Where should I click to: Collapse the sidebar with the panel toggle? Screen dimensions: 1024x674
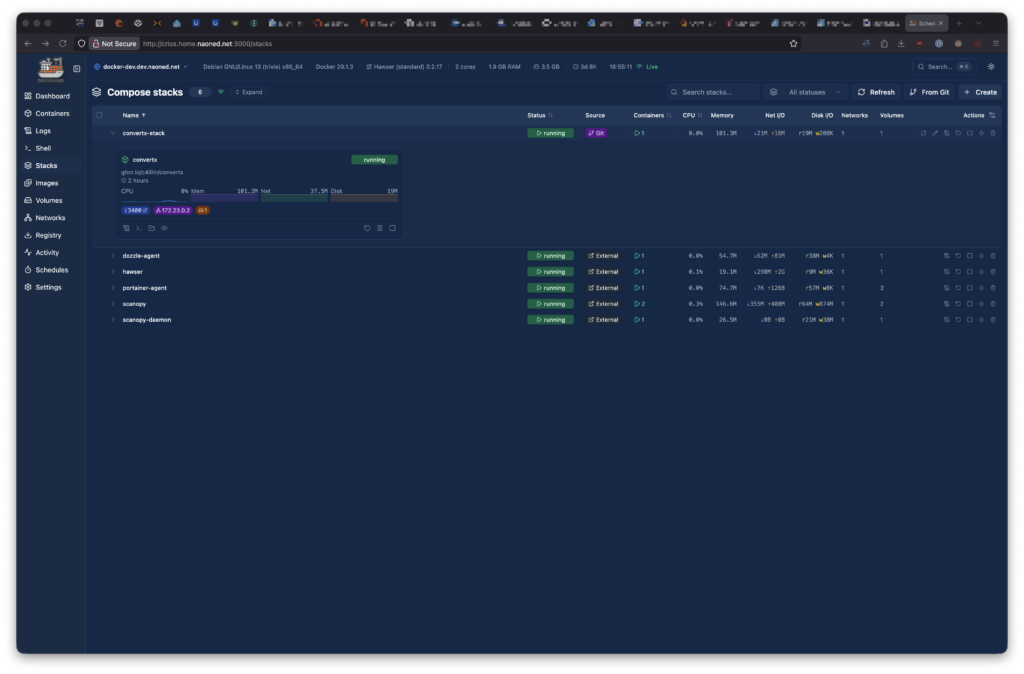click(x=76, y=68)
